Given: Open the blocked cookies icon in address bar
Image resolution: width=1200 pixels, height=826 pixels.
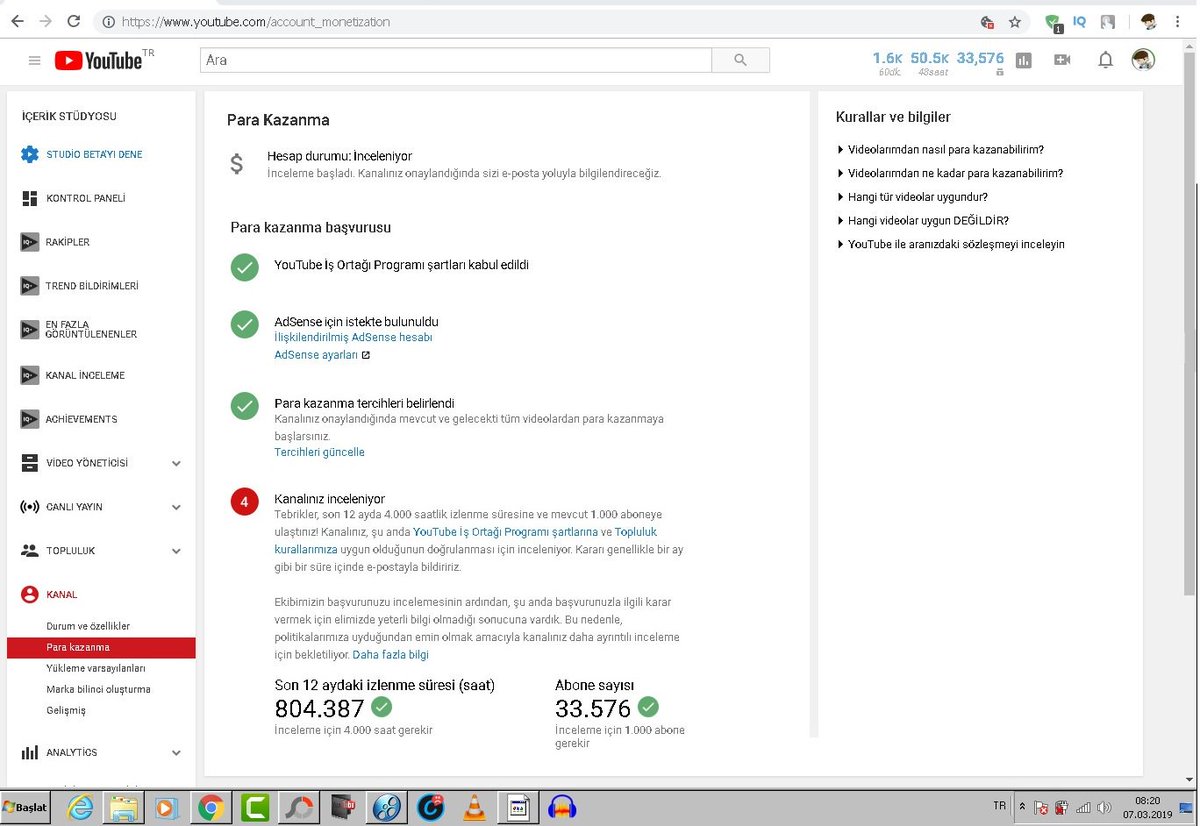Looking at the screenshot, I should click(x=987, y=21).
